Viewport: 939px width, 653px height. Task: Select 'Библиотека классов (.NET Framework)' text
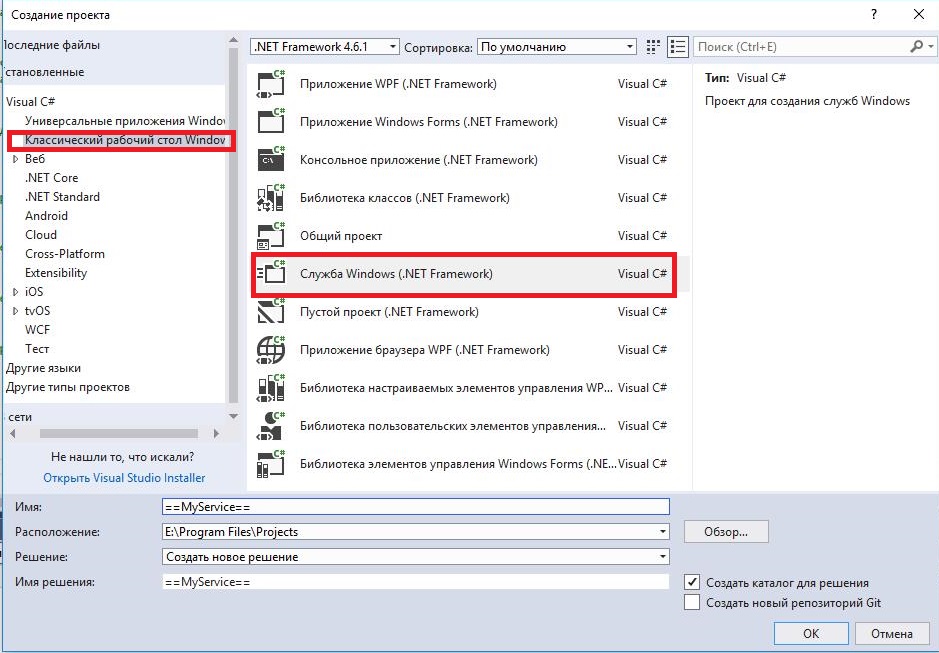click(405, 198)
